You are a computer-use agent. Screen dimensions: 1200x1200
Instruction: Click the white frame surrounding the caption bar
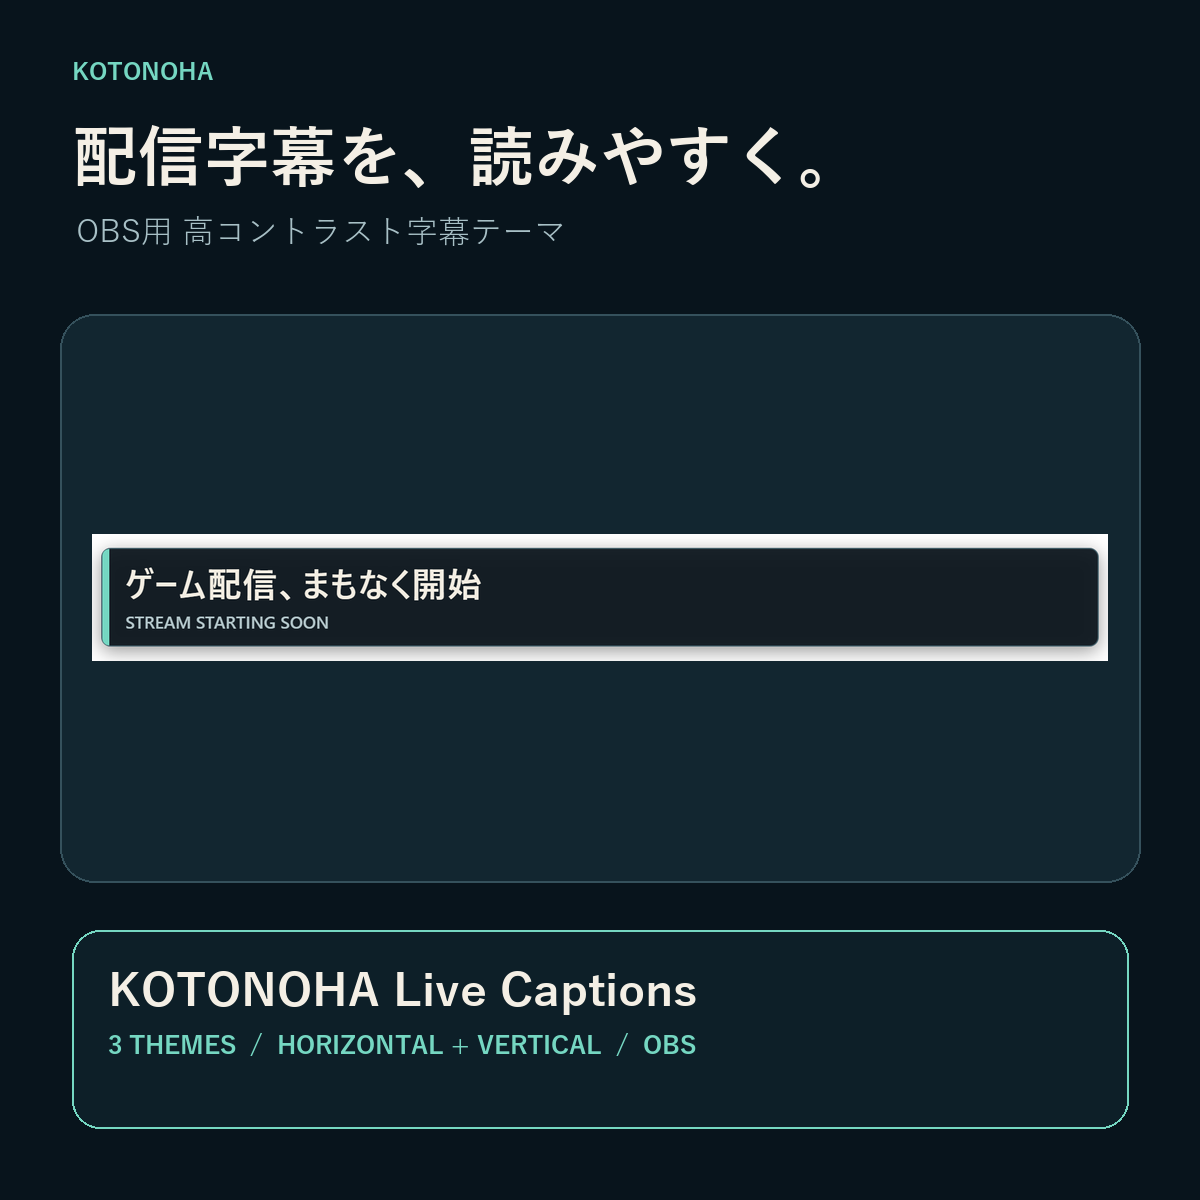coord(600,541)
